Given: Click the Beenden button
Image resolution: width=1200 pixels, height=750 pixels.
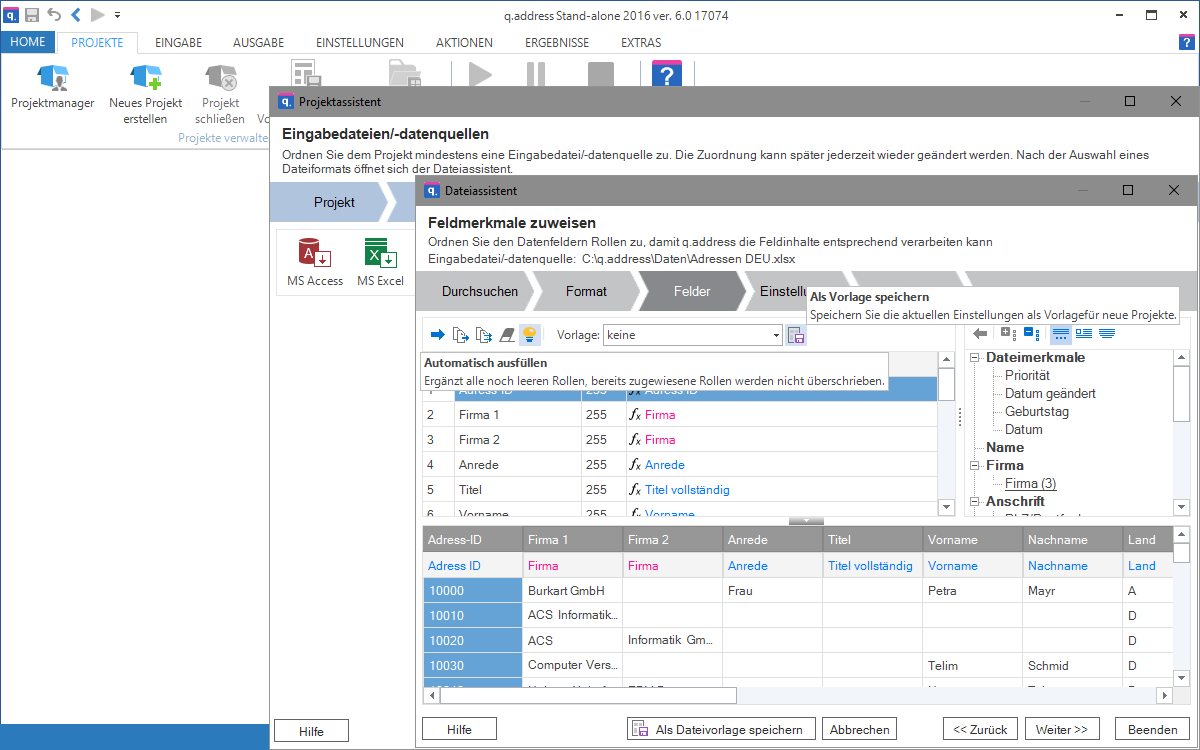Looking at the screenshot, I should point(1152,730).
